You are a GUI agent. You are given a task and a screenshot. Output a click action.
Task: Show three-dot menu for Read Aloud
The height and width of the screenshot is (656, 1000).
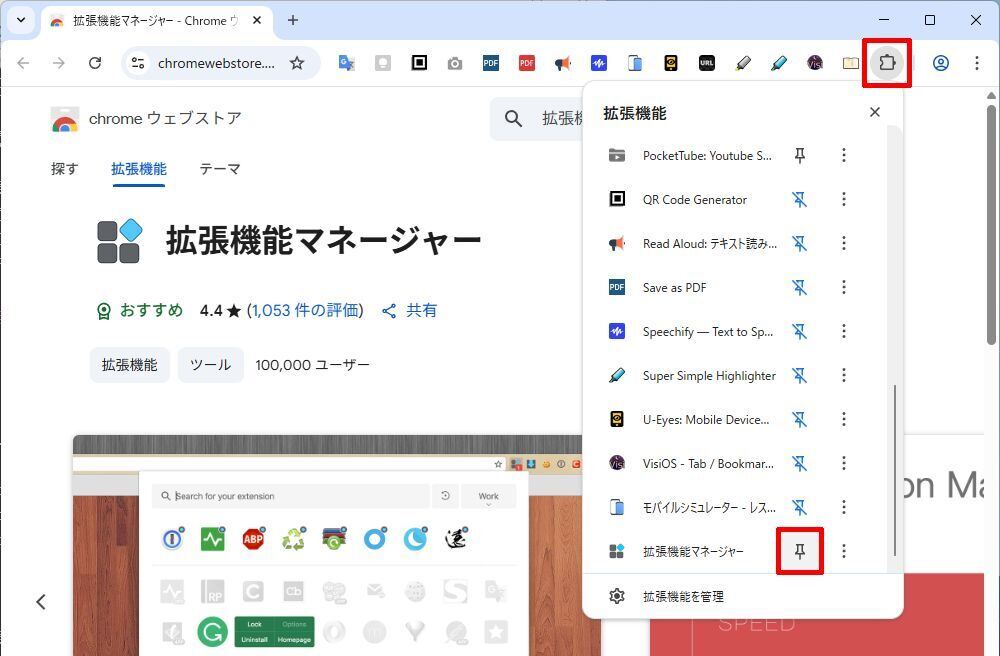[844, 244]
